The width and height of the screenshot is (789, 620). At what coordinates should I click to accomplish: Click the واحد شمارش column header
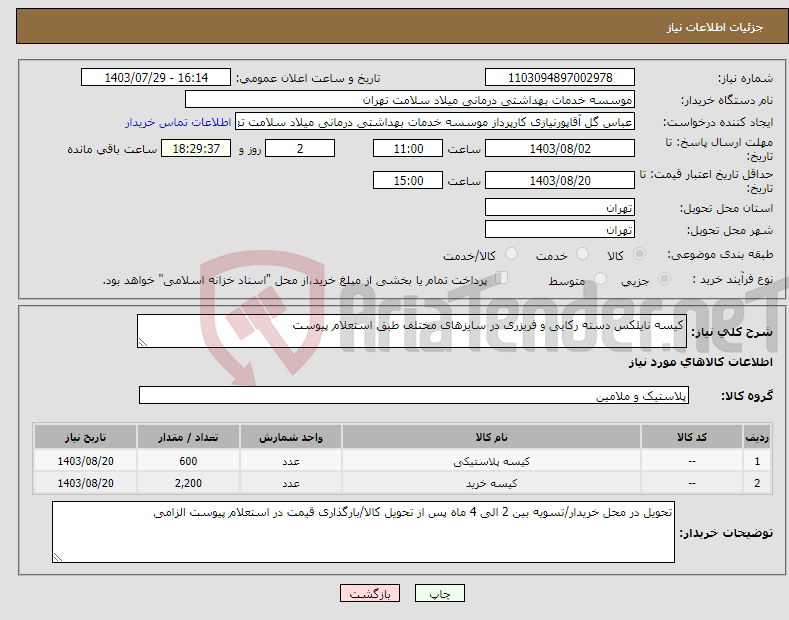[x=291, y=437]
